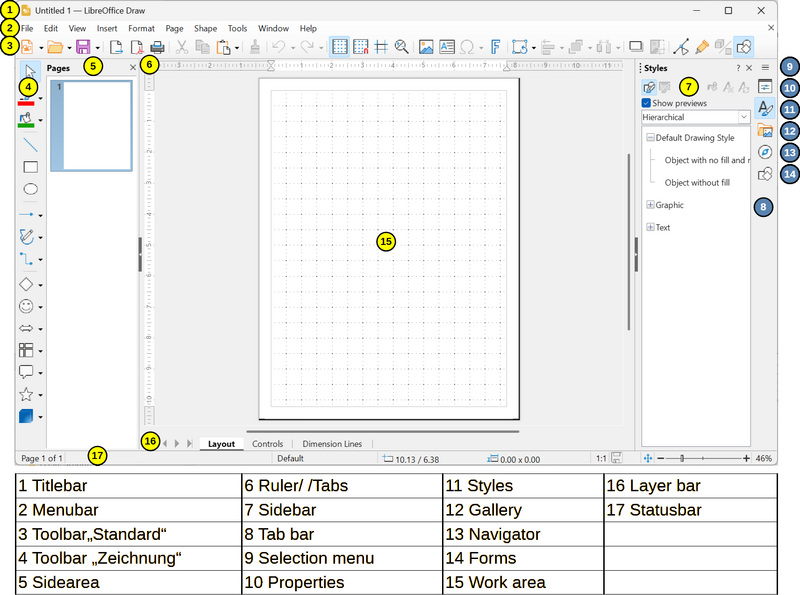This screenshot has height=595, width=800.
Task: Toggle the Helplines While Moving button
Action: coord(381,47)
